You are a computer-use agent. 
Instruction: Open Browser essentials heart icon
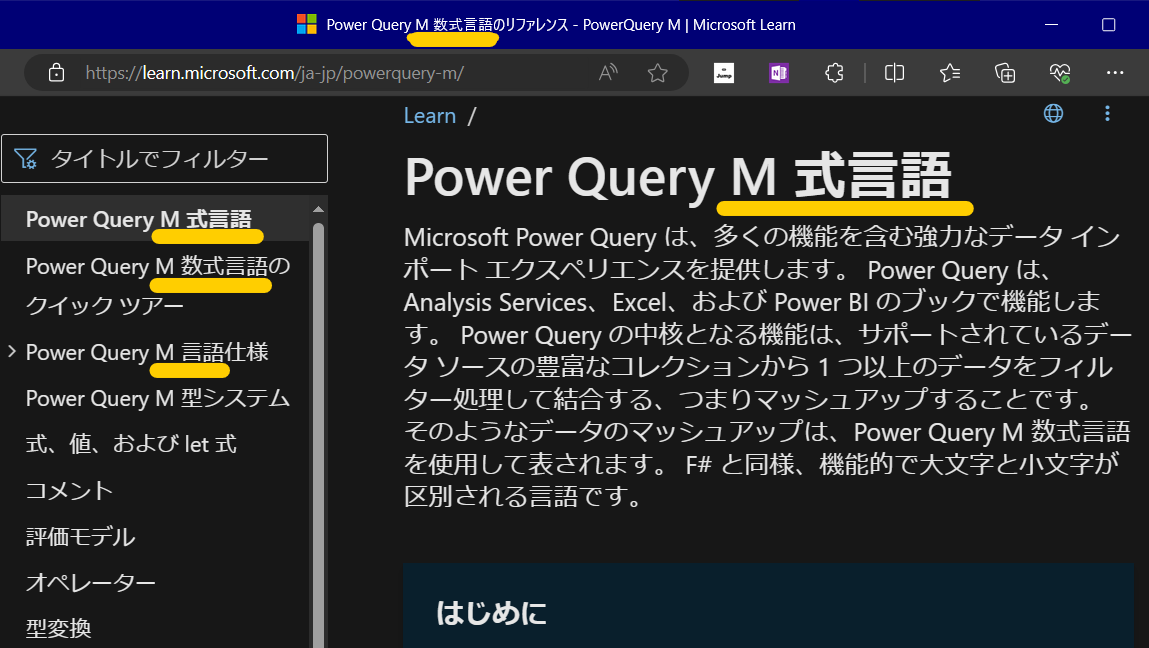[1060, 72]
